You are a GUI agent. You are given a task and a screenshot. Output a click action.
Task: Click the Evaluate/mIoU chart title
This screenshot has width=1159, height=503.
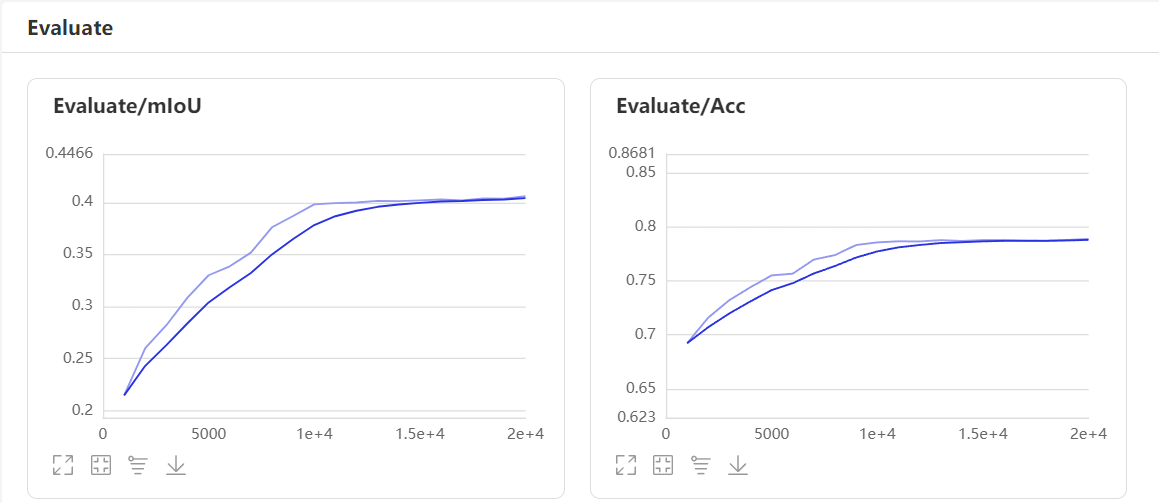coord(127,106)
